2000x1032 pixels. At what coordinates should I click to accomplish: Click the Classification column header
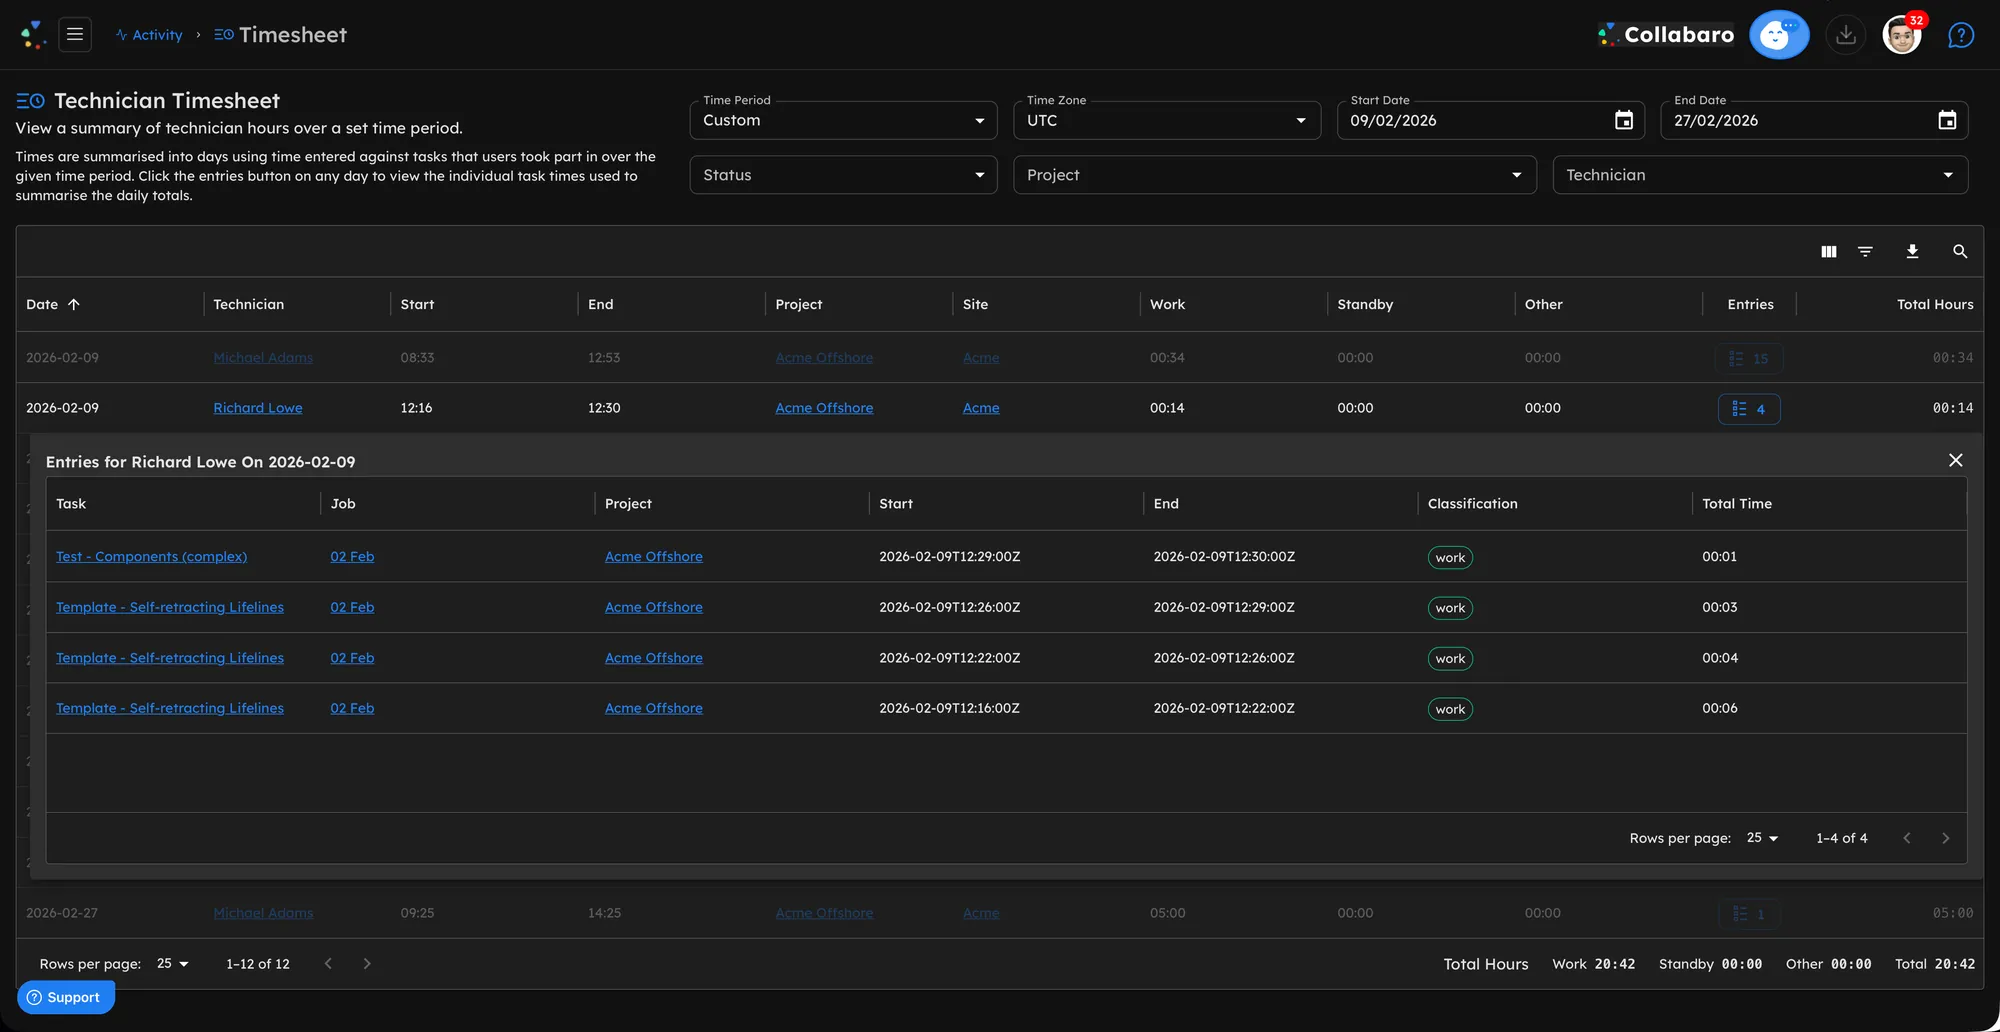click(1472, 504)
